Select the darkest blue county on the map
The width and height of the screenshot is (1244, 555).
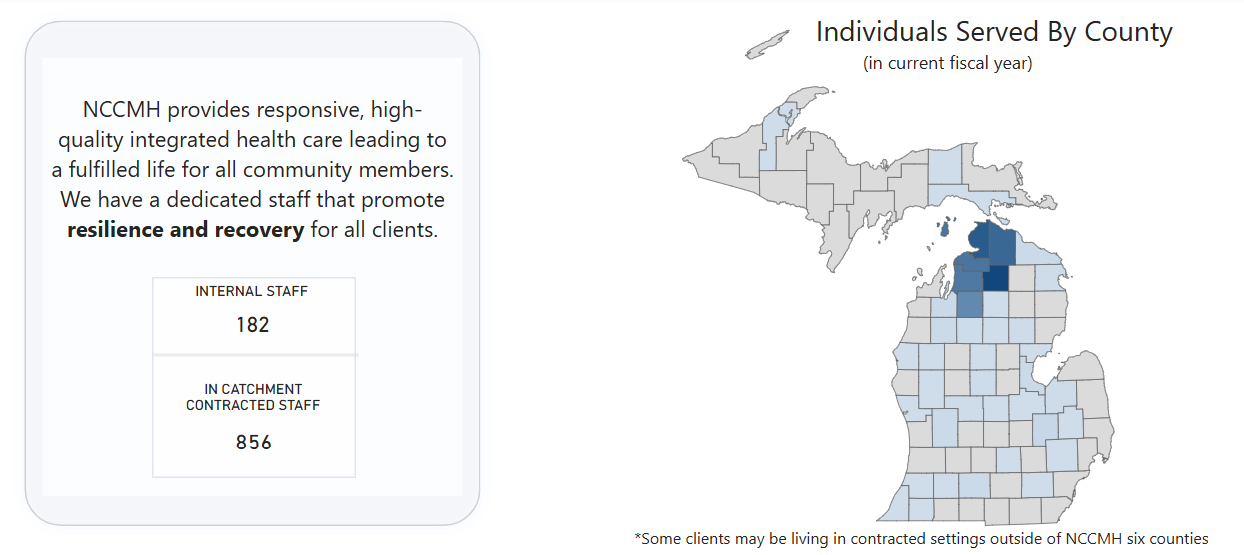pos(996,277)
